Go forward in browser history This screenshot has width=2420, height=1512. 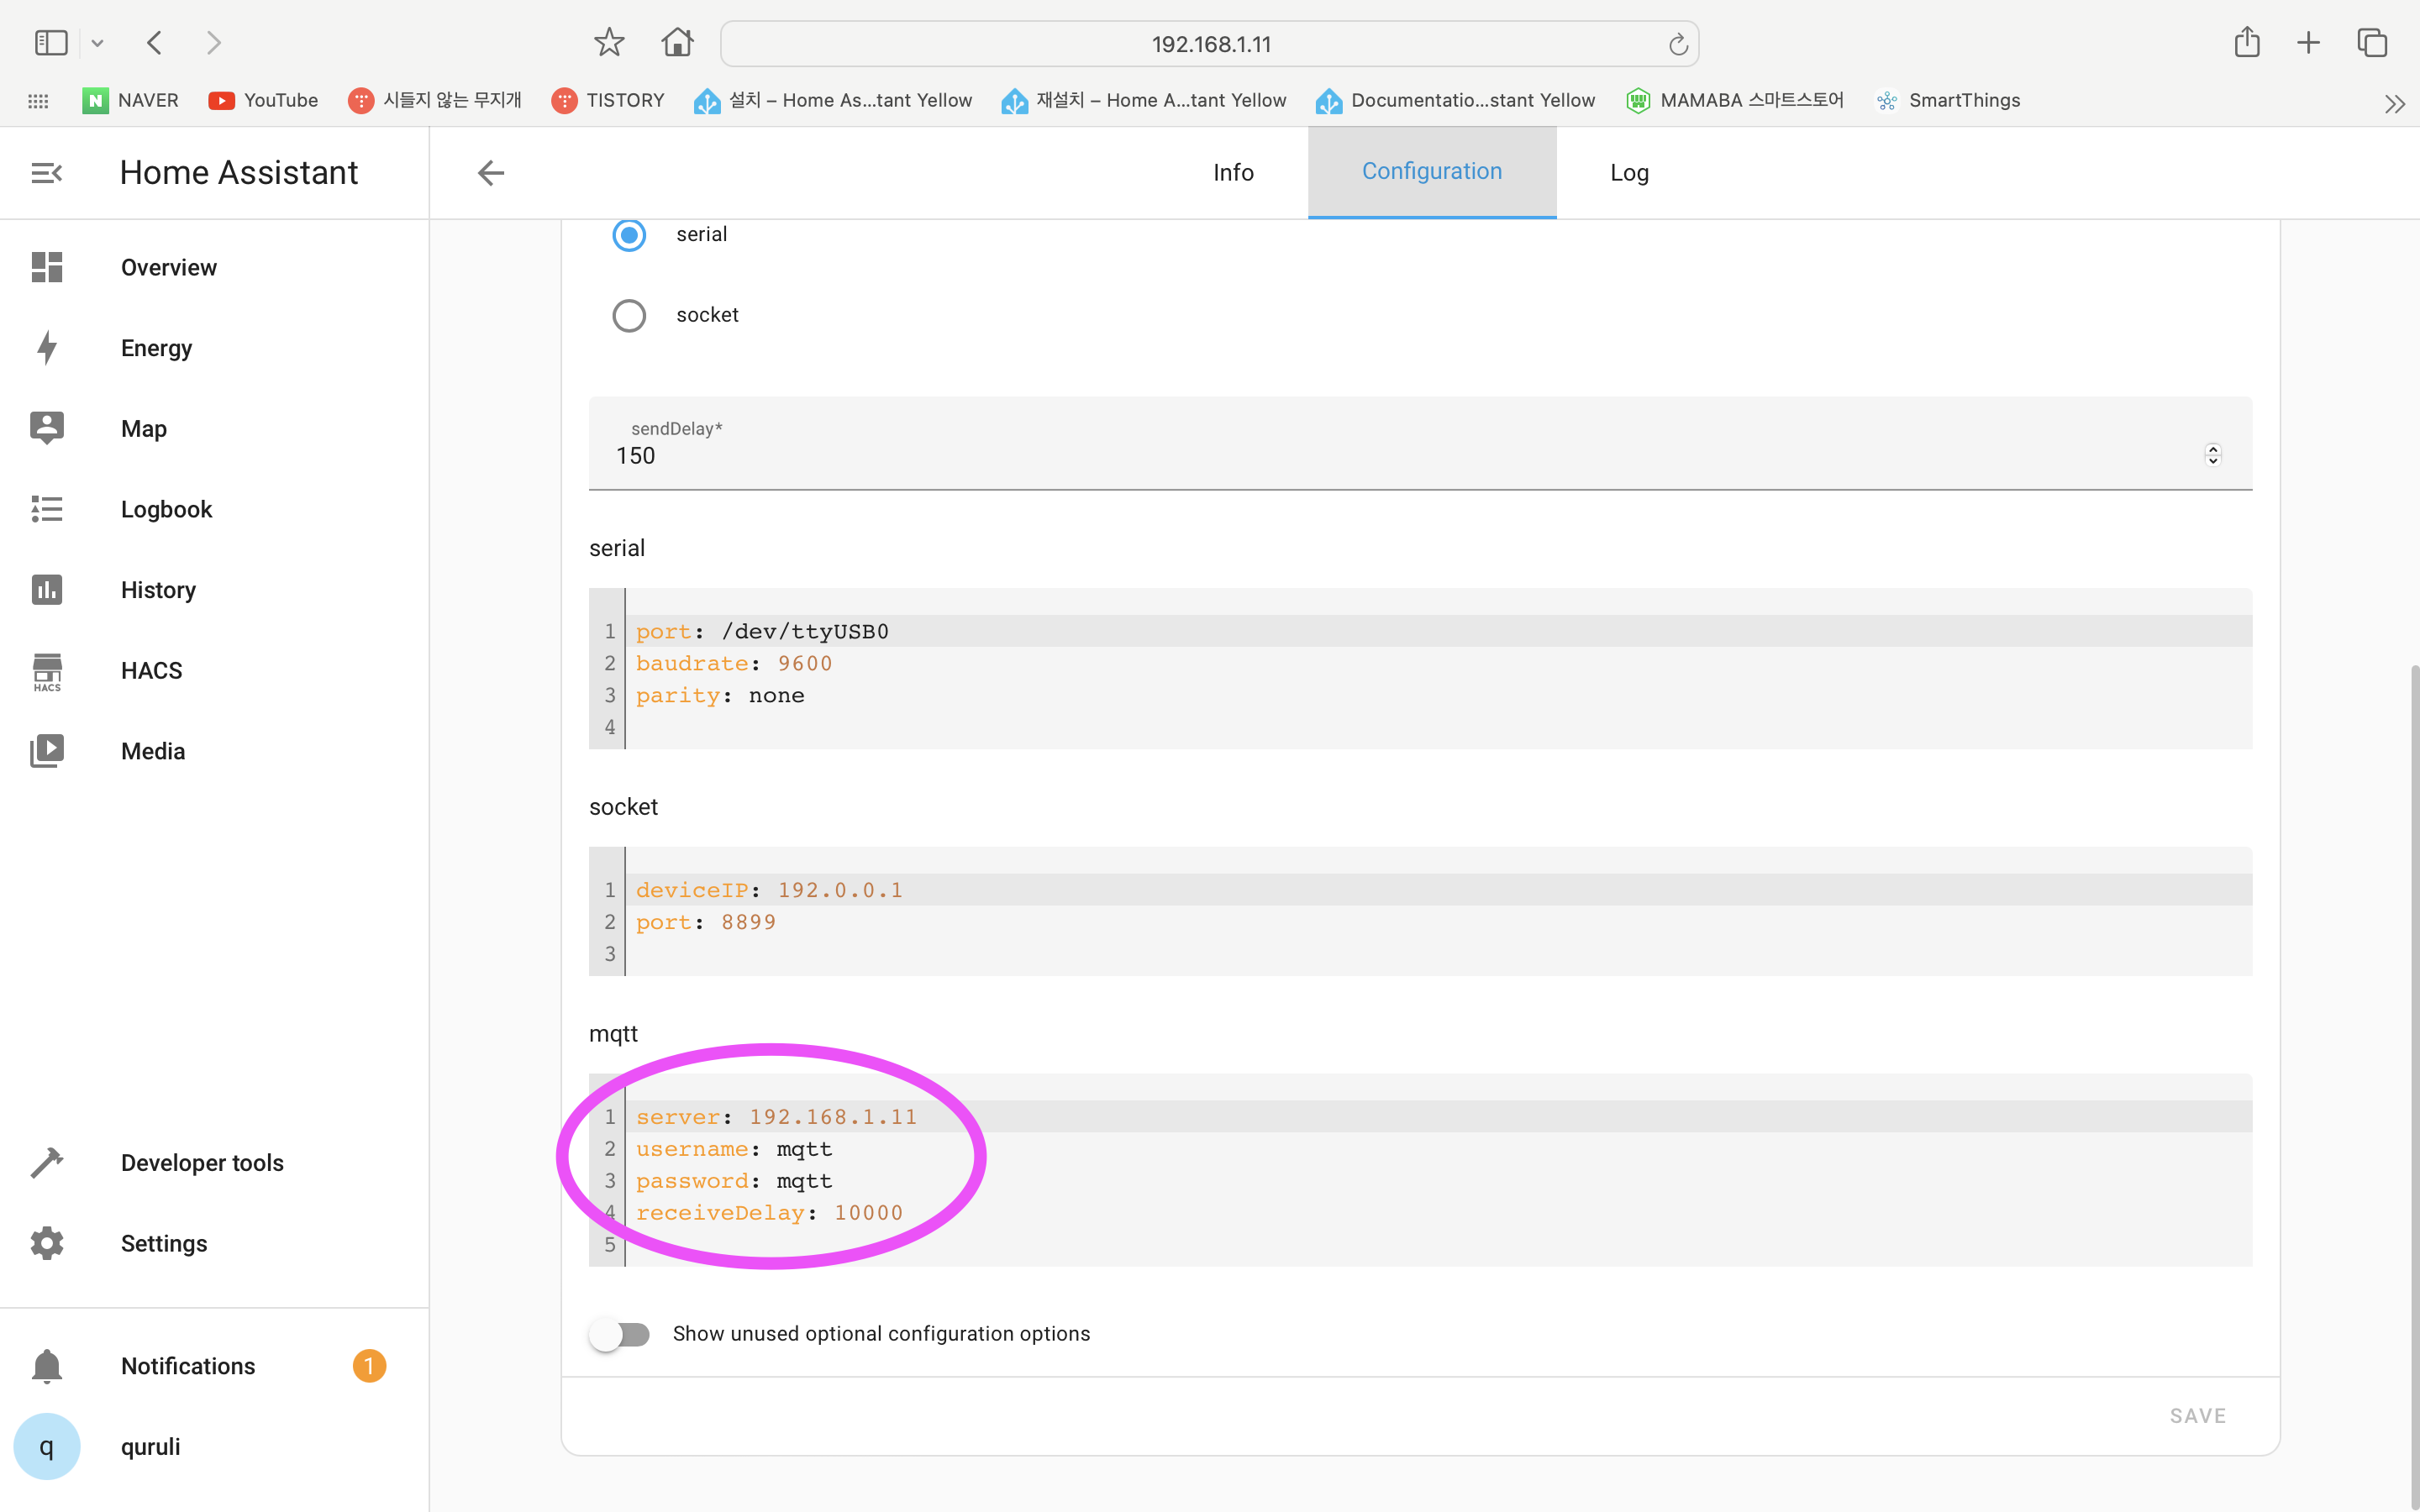pos(213,43)
